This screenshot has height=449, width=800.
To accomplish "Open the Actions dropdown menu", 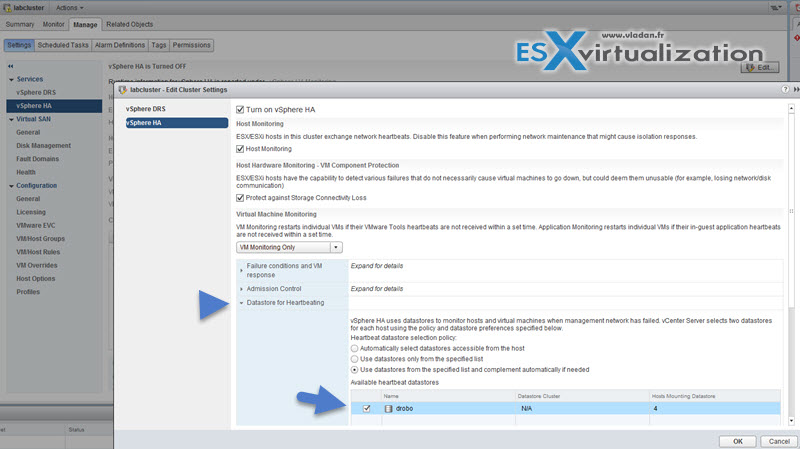I will coord(69,8).
